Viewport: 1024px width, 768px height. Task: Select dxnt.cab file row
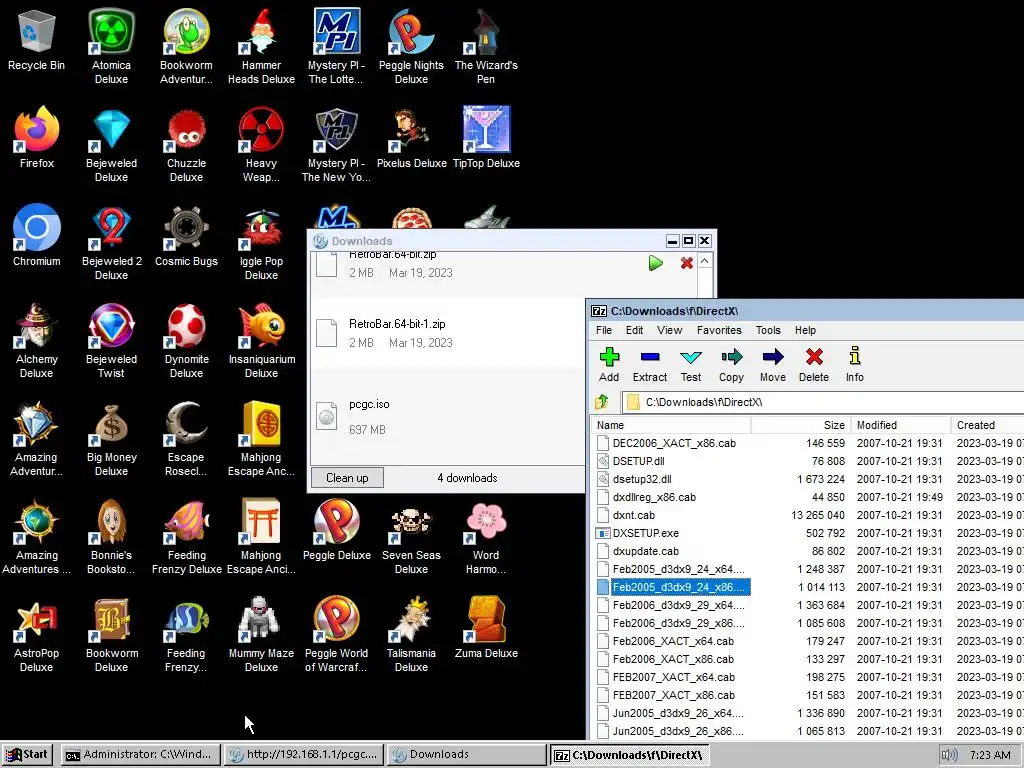pyautogui.click(x=808, y=515)
